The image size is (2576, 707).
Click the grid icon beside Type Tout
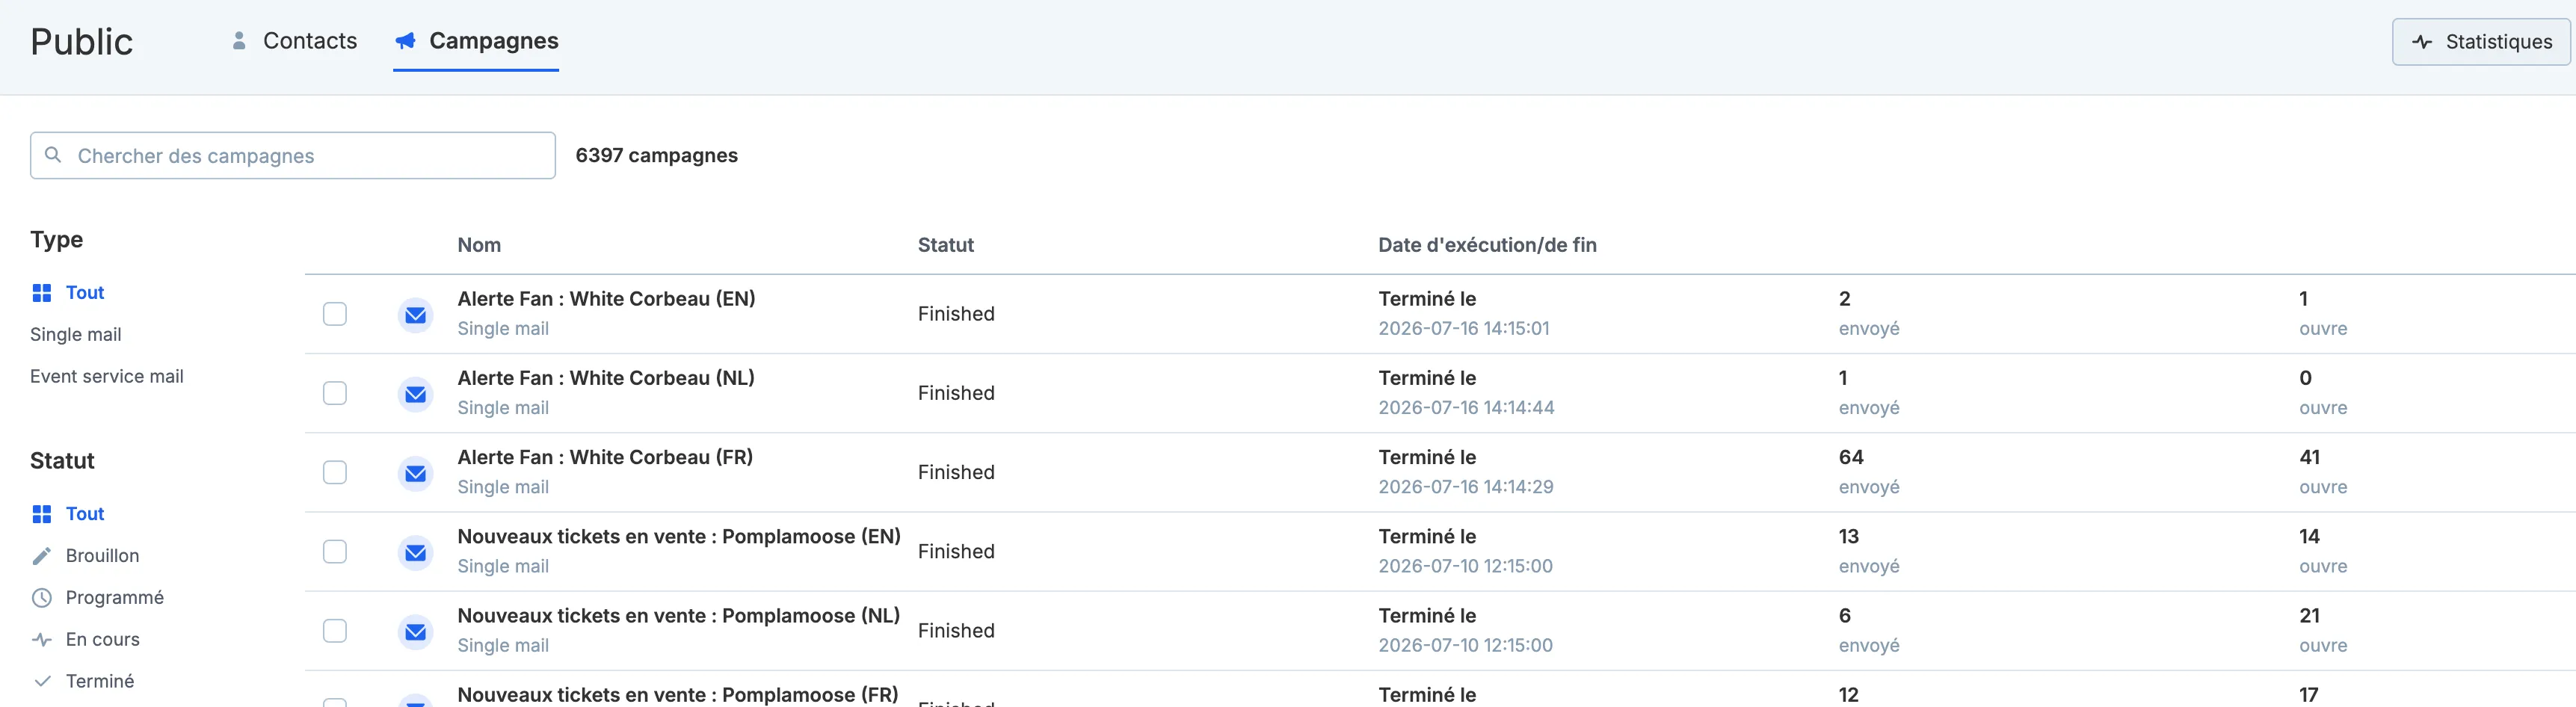click(42, 293)
